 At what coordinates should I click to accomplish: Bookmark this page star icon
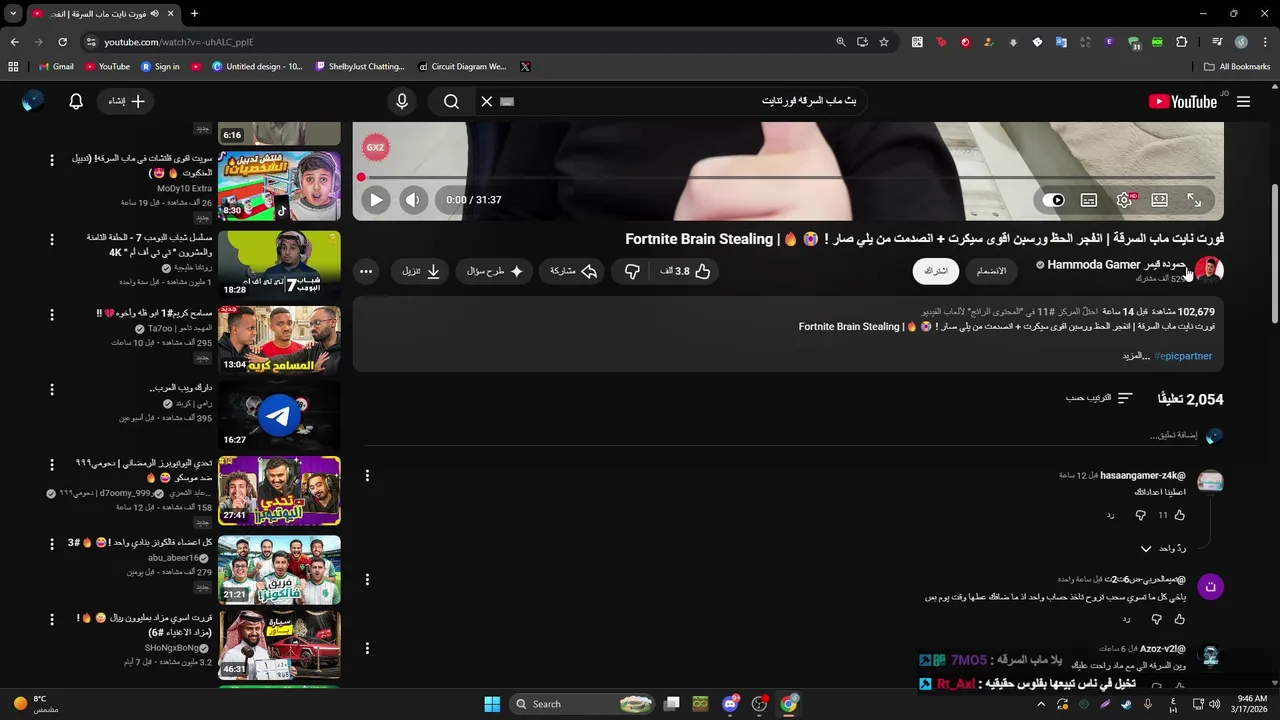tap(884, 42)
